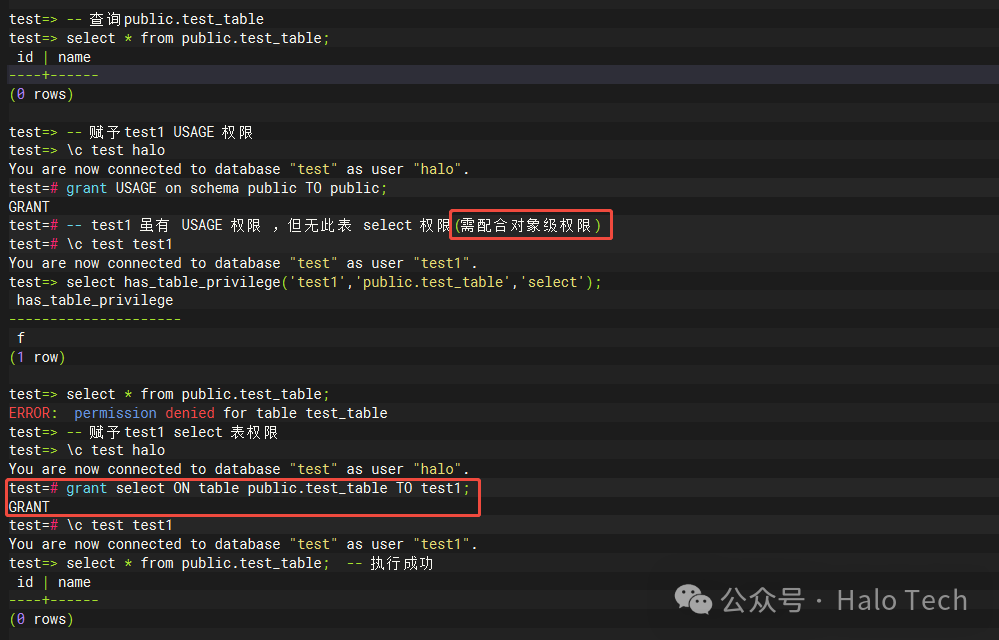999x640 pixels.
Task: Click the word "permission" in the error message
Action: 115,413
